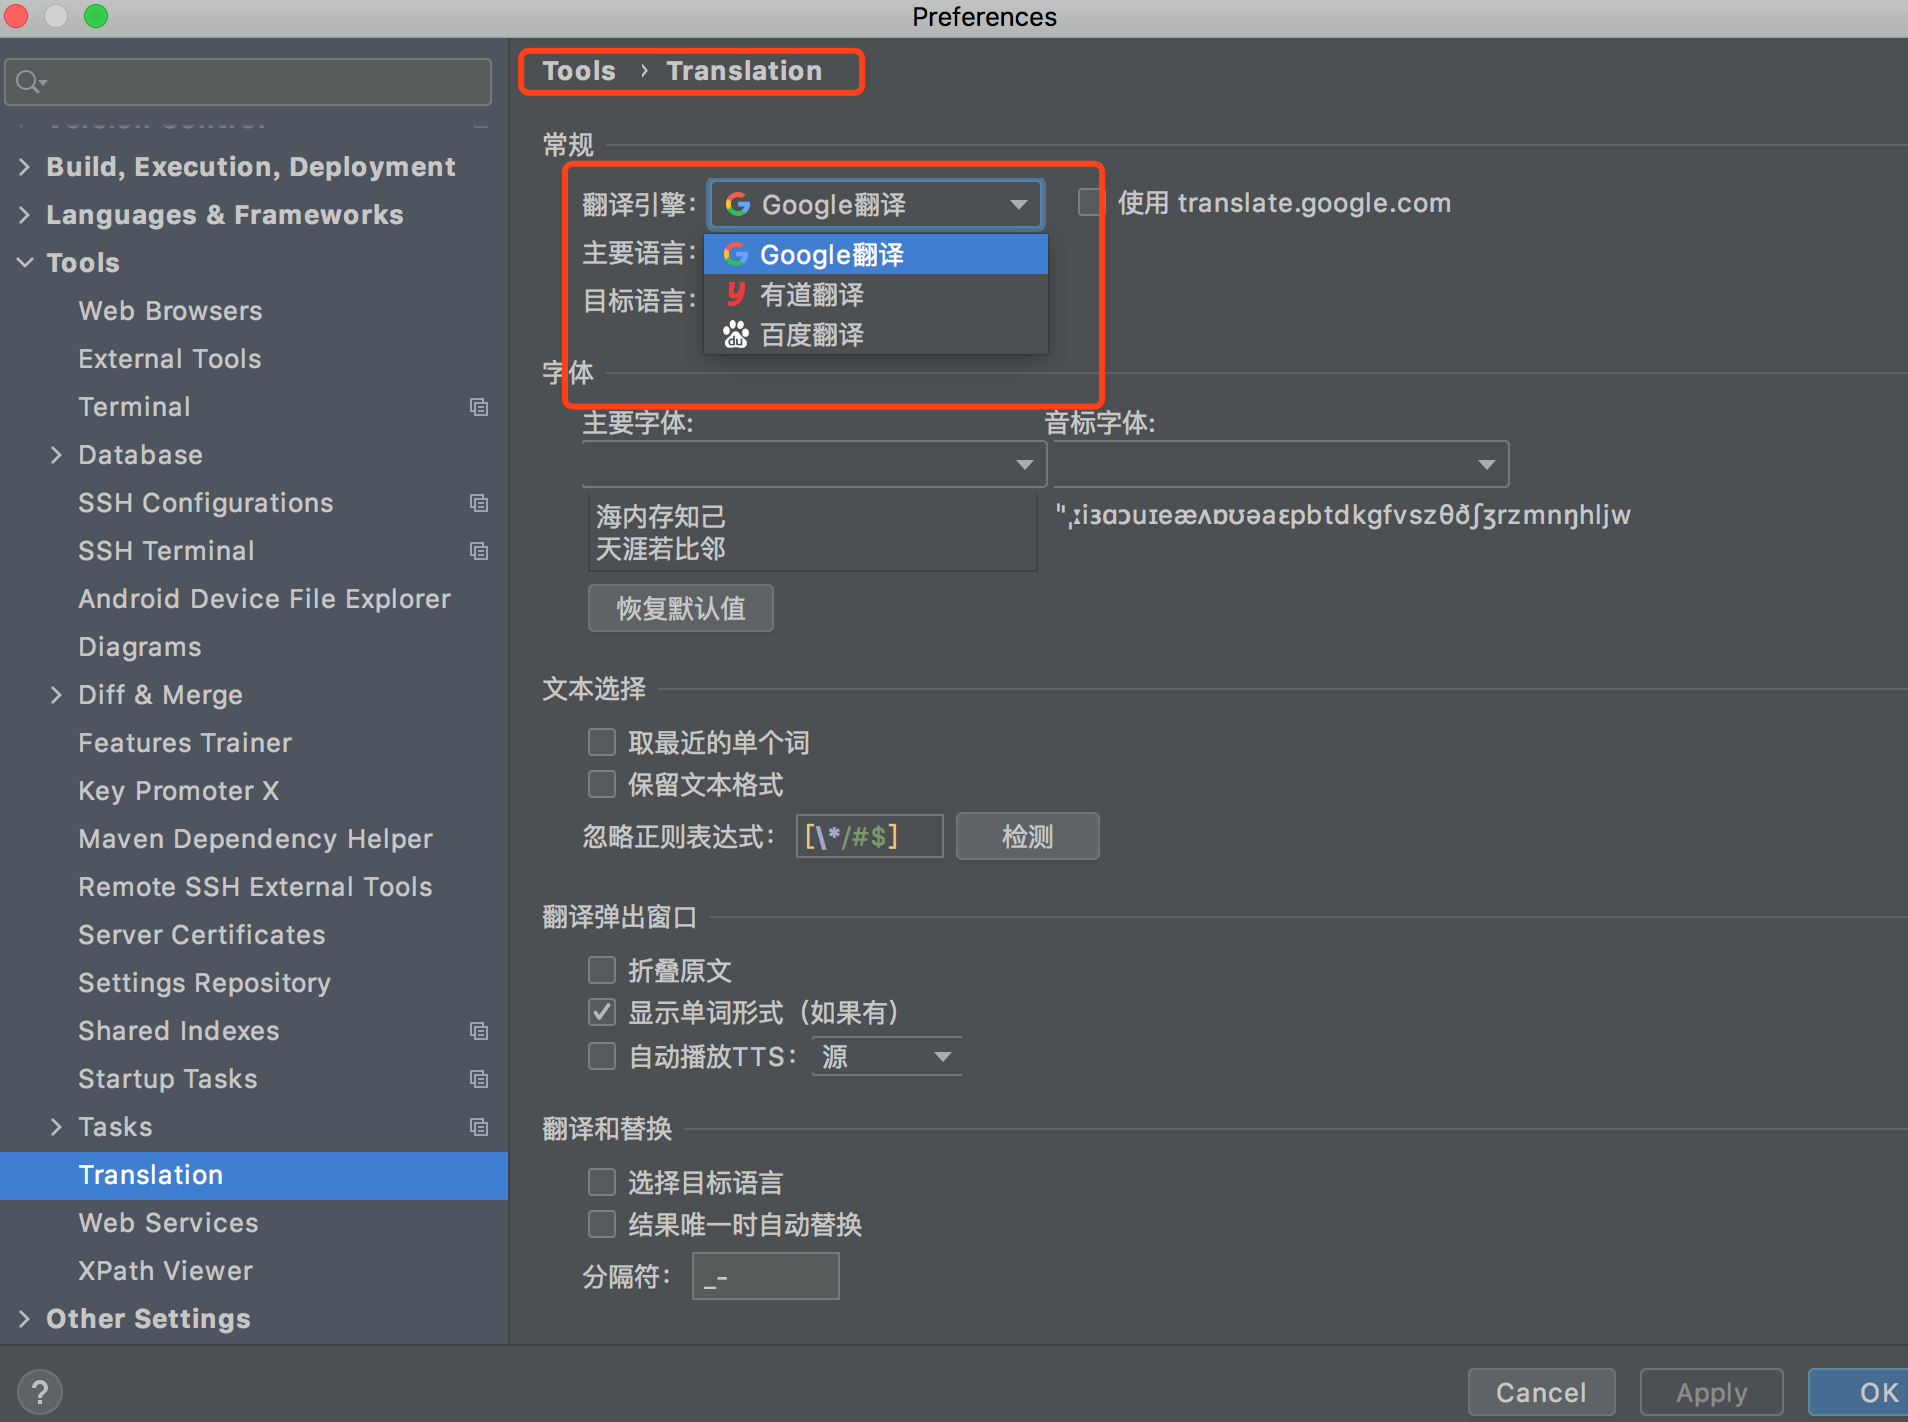
Task: Select Google翻译 from the engine list
Action: coord(876,254)
